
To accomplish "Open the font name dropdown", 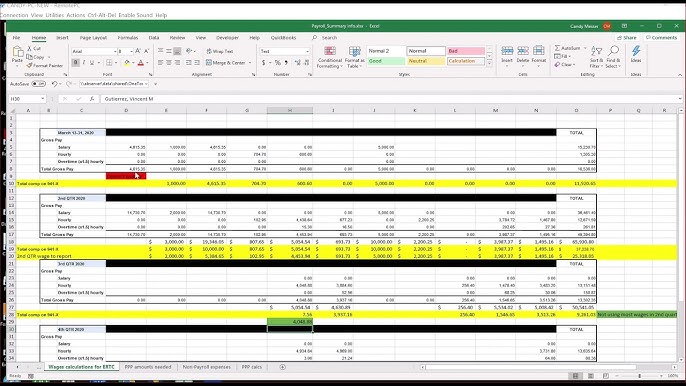I will coord(115,51).
